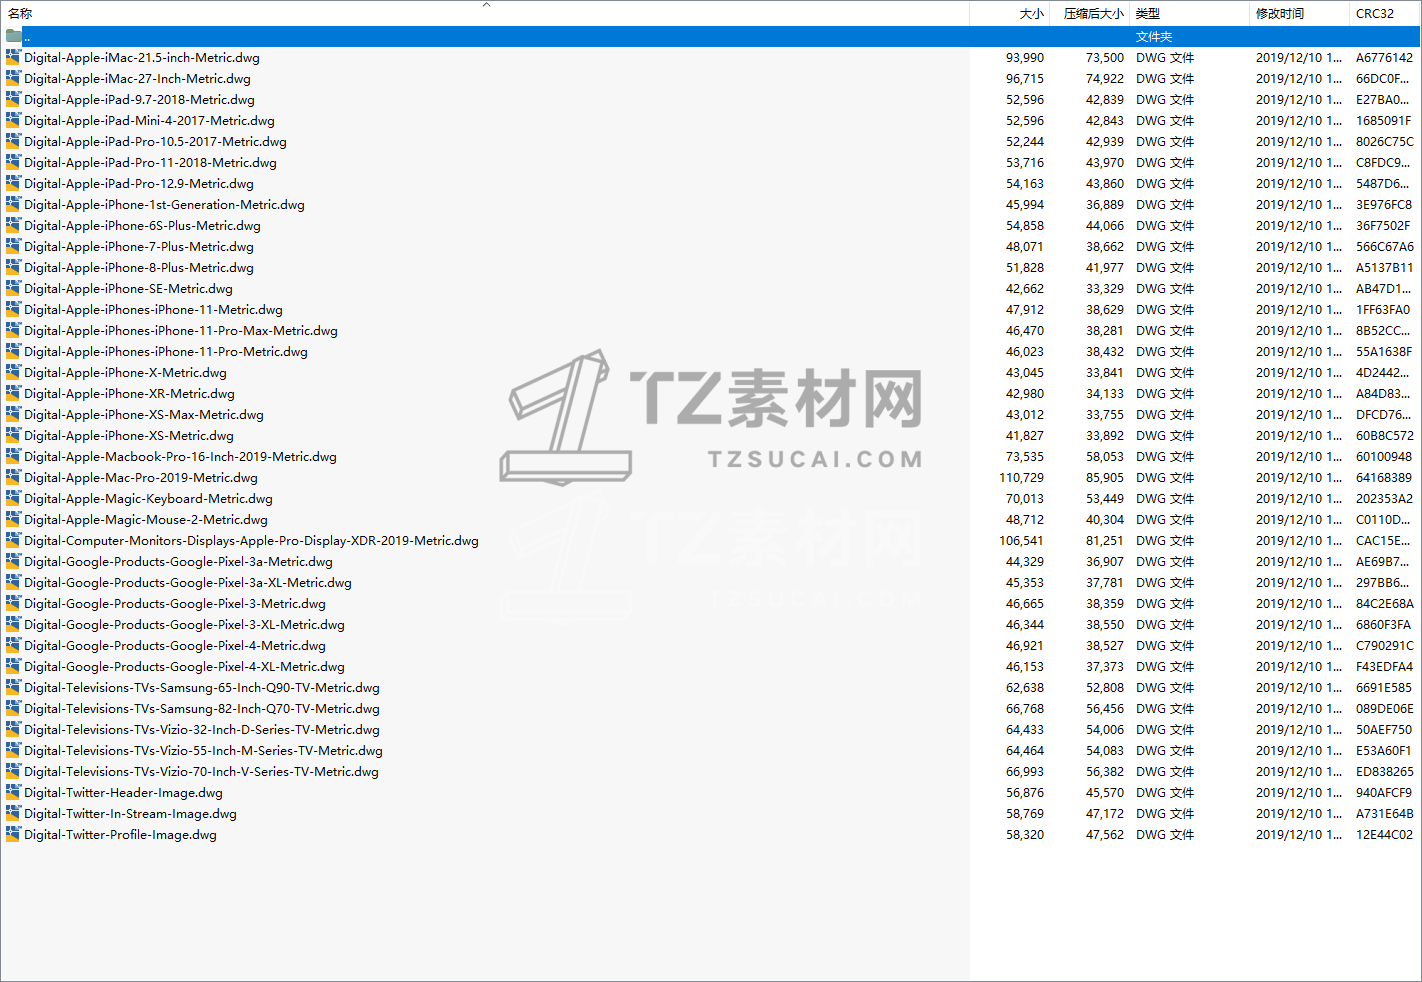
Task: Select file Digital-Google-Products-Google-Pixel-3a-XL-Metric.dwg
Action: pyautogui.click(x=188, y=583)
